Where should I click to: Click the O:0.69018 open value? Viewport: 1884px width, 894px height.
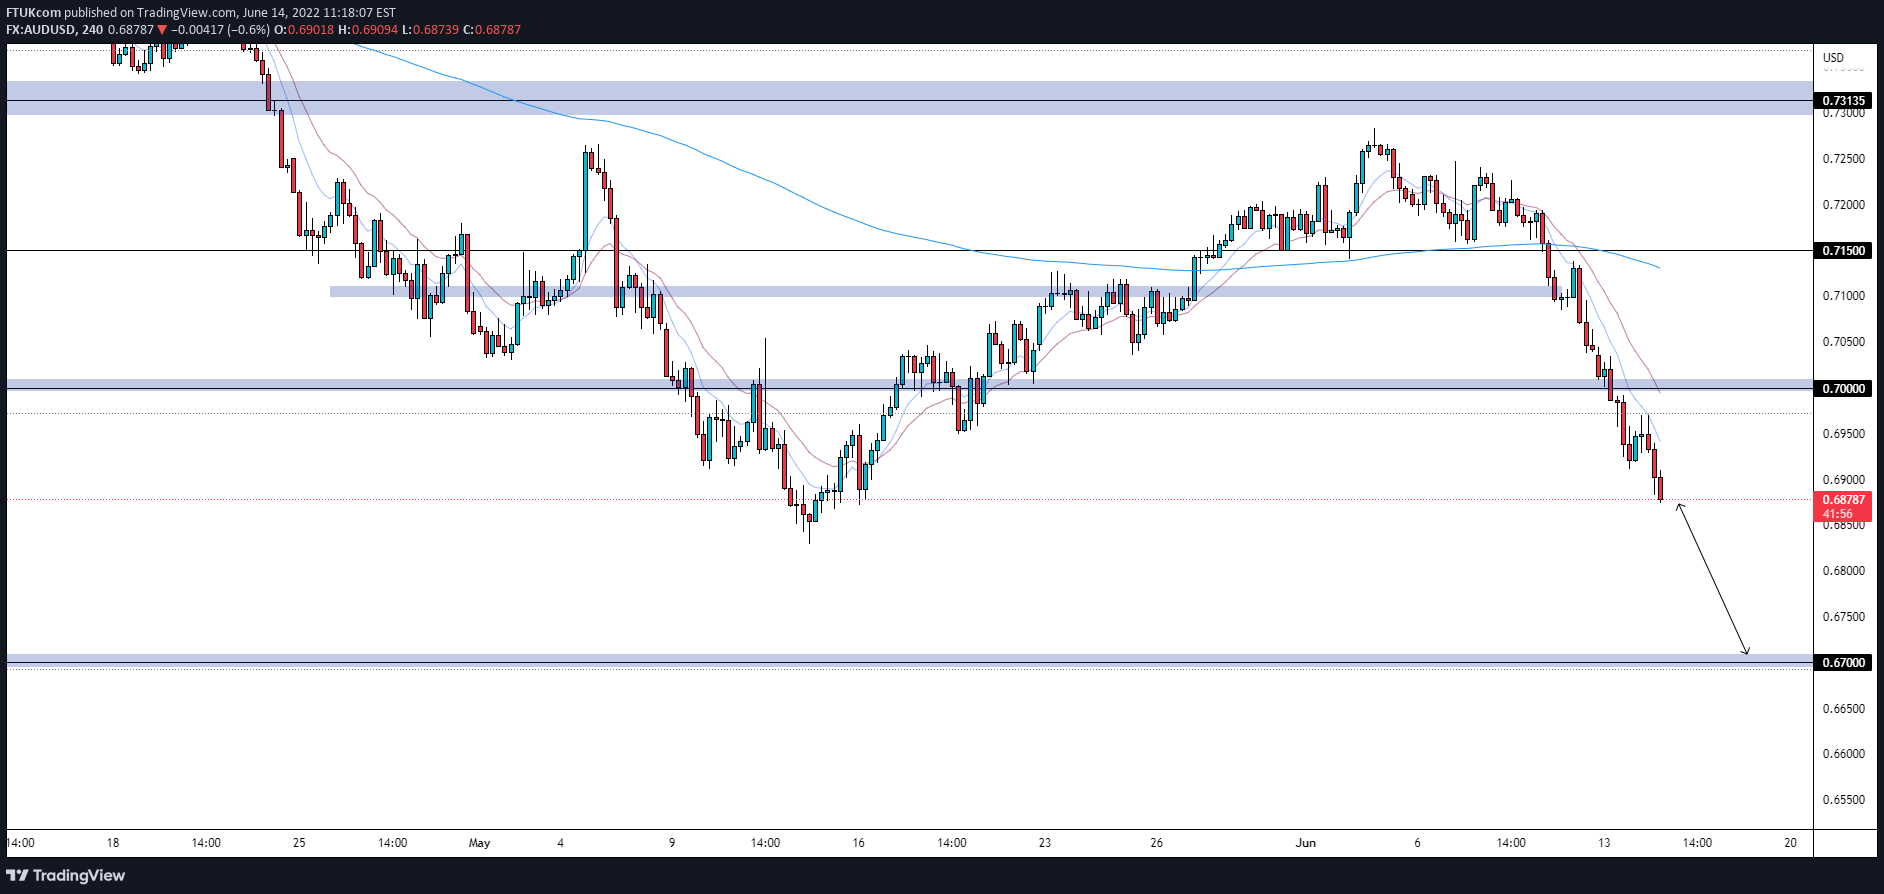tap(305, 29)
